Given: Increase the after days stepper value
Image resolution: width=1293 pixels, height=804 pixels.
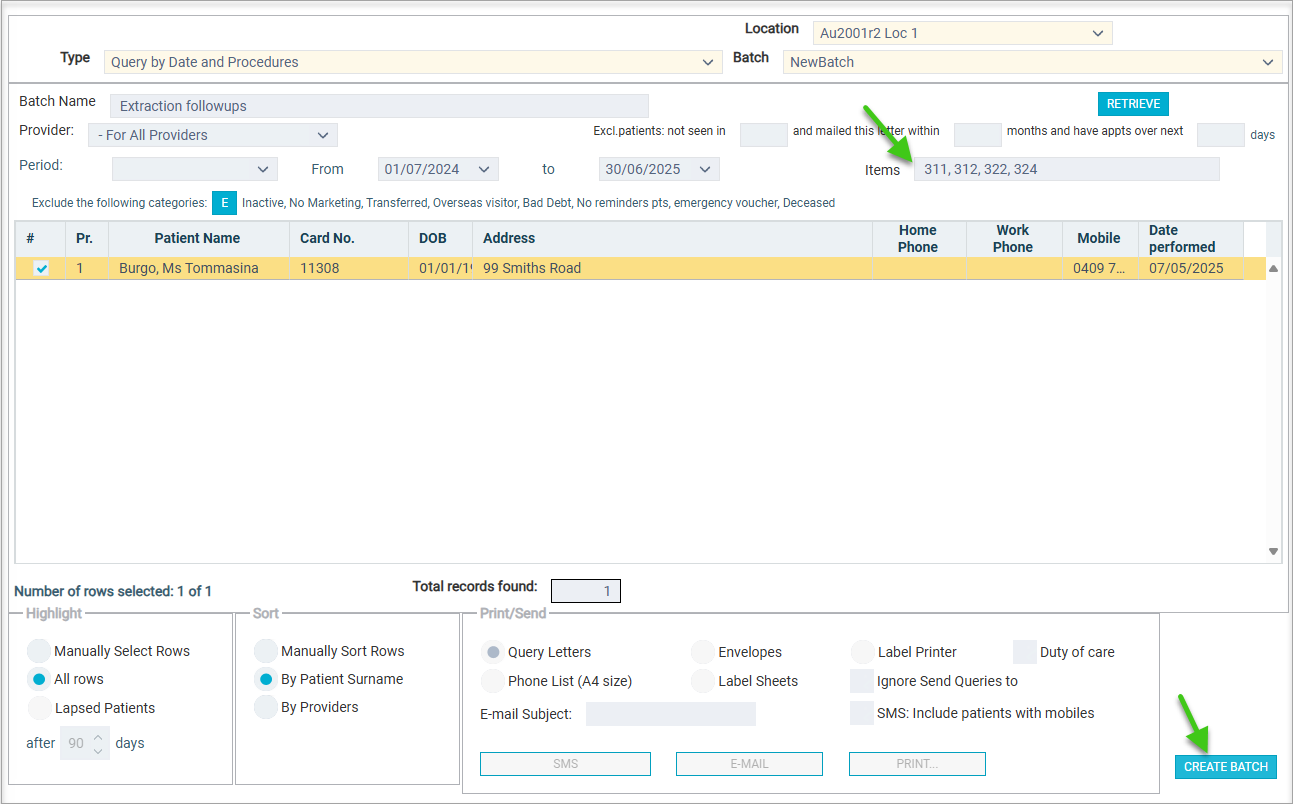Looking at the screenshot, I should 98,738.
